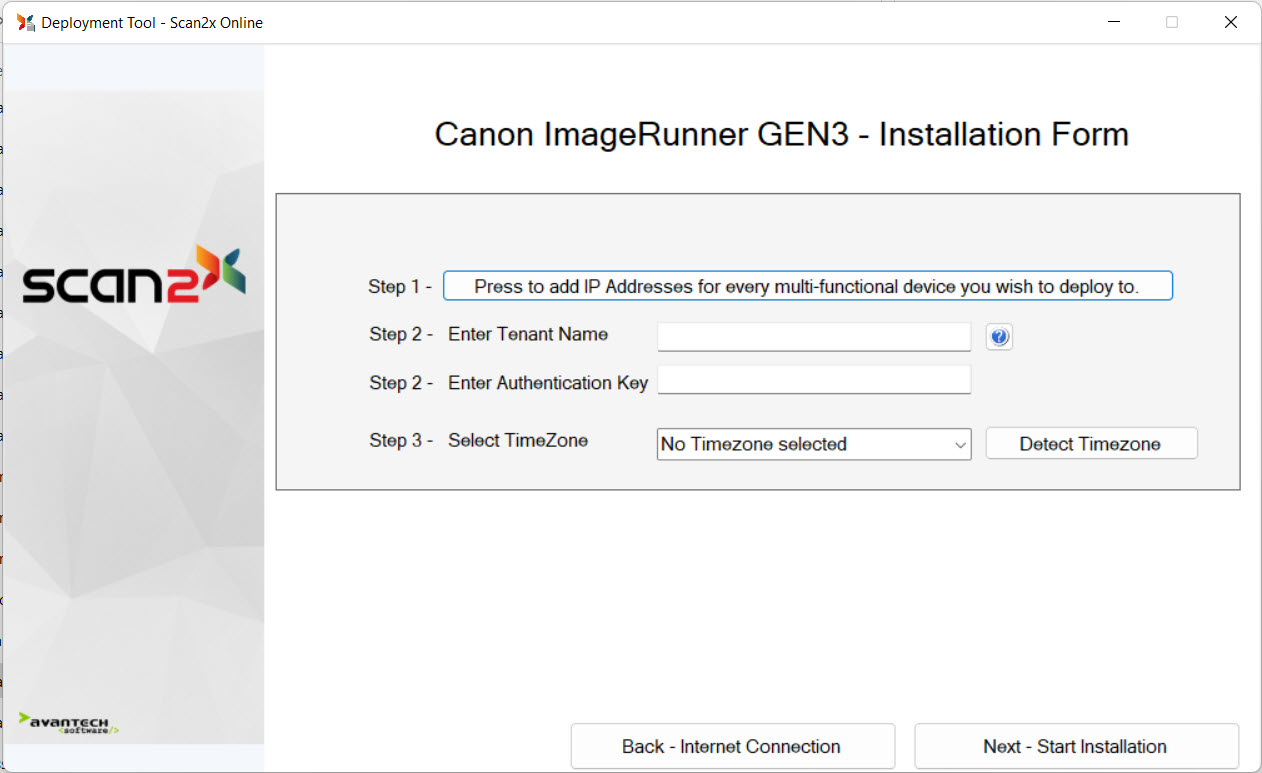This screenshot has height=773, width=1262.
Task: Click the greyed-out maximize window button
Action: 1172,22
